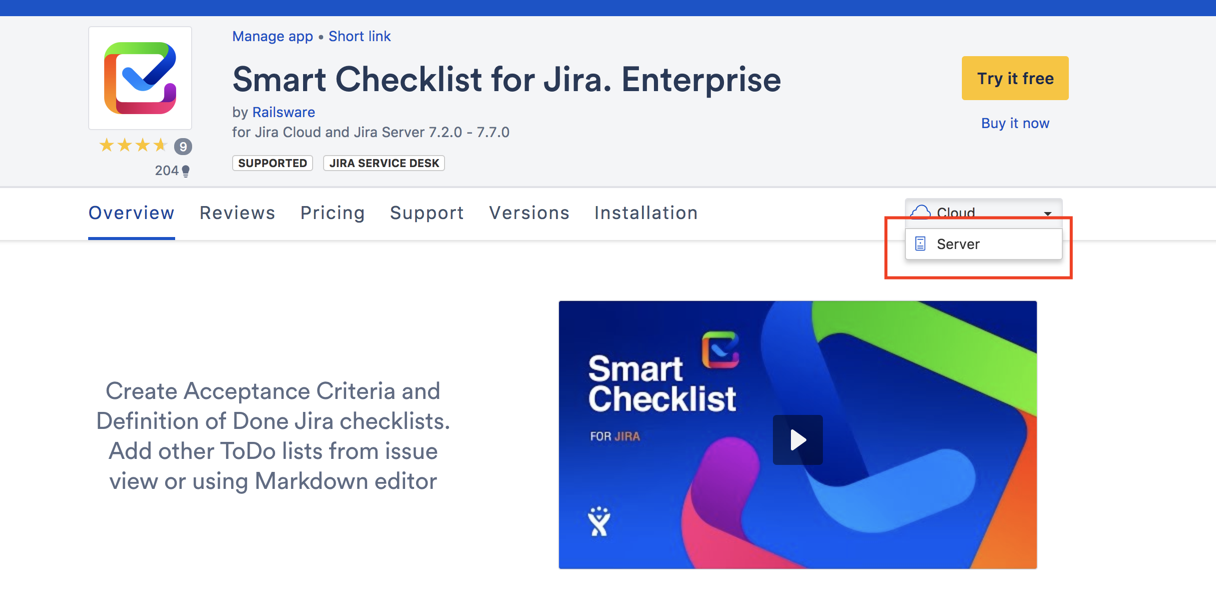The image size is (1216, 592).
Task: Open the Cloud hosting selector
Action: point(984,212)
